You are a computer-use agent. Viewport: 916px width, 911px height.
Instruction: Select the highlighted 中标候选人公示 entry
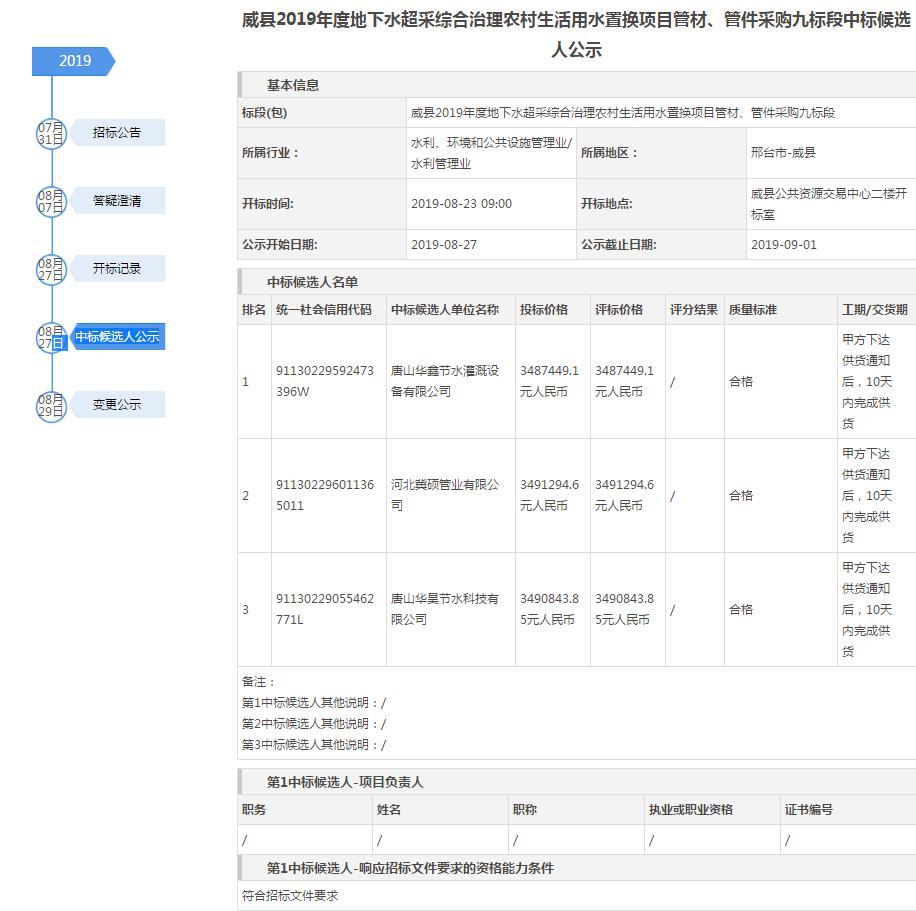tap(117, 337)
